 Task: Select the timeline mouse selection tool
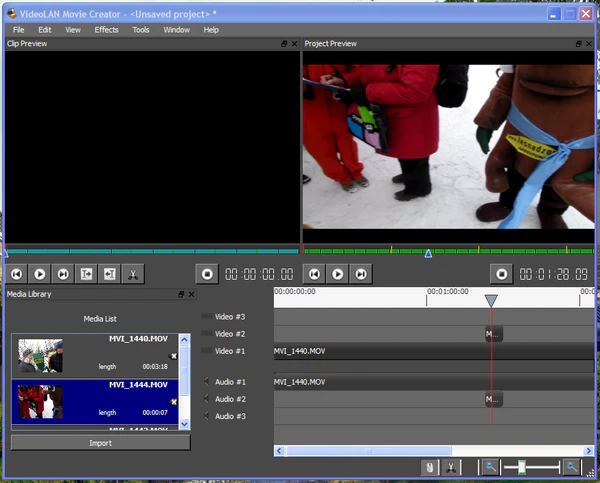pyautogui.click(x=428, y=467)
